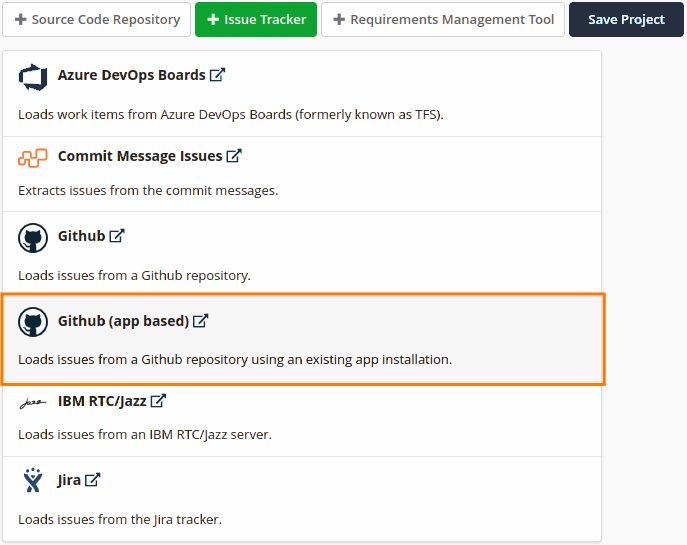Save Project with the dark button
Viewport: 687px width, 545px height.
click(626, 19)
